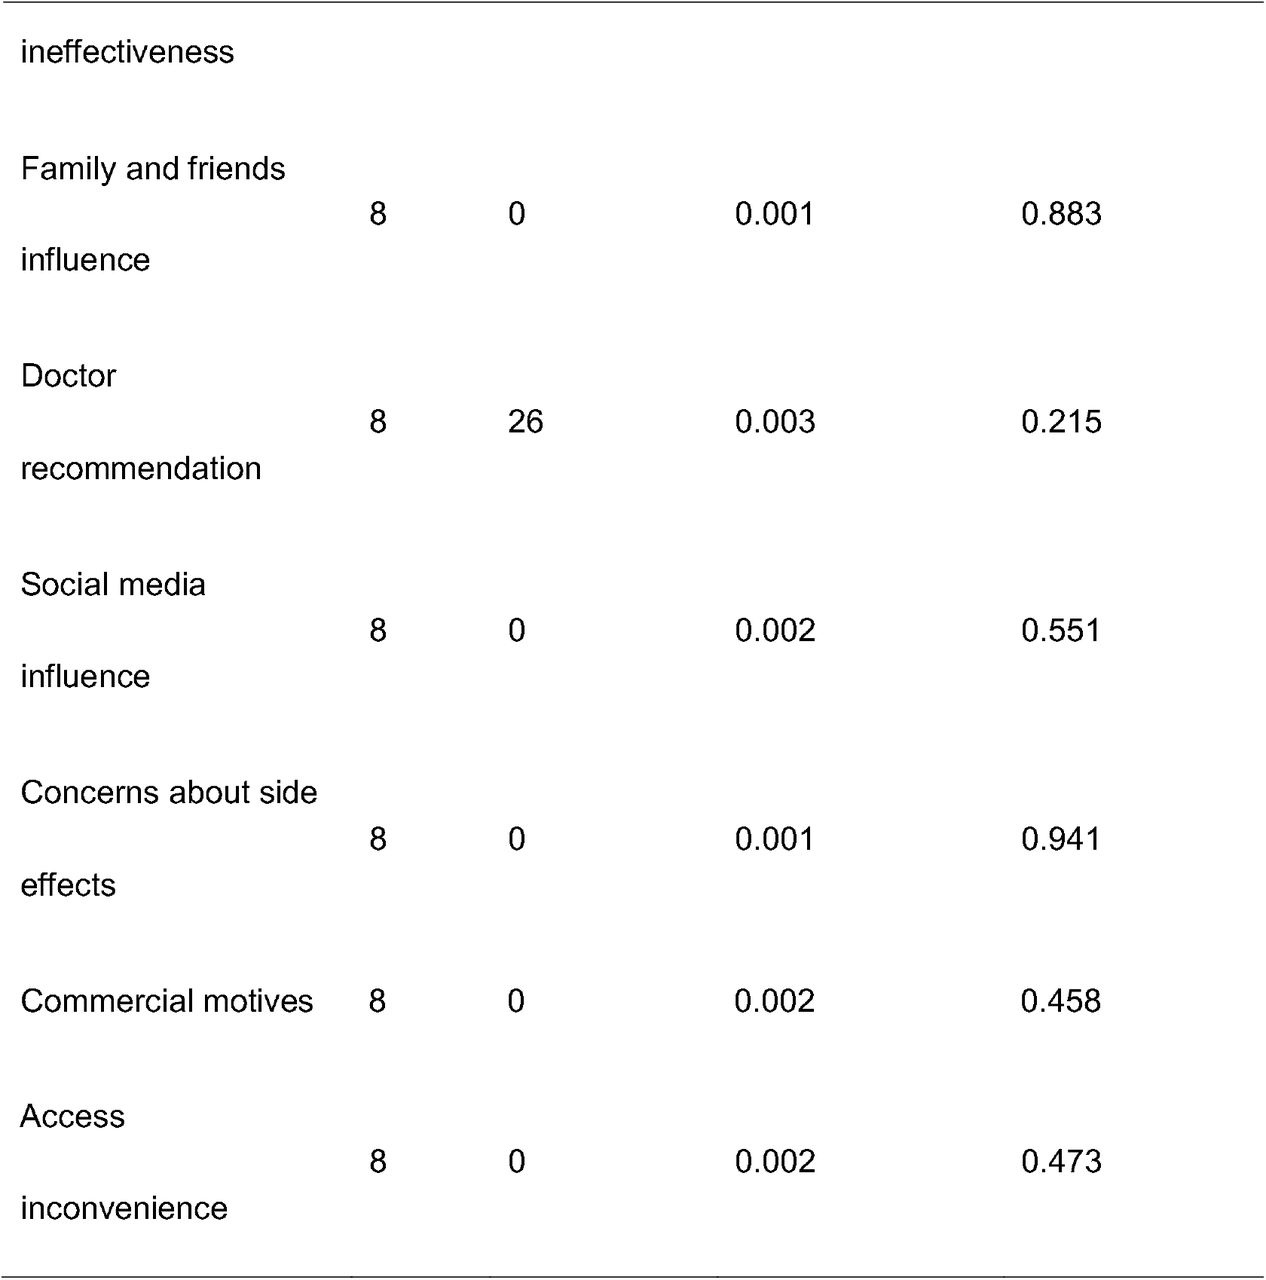Click the 0 in the Access inconvenience row

point(516,1162)
